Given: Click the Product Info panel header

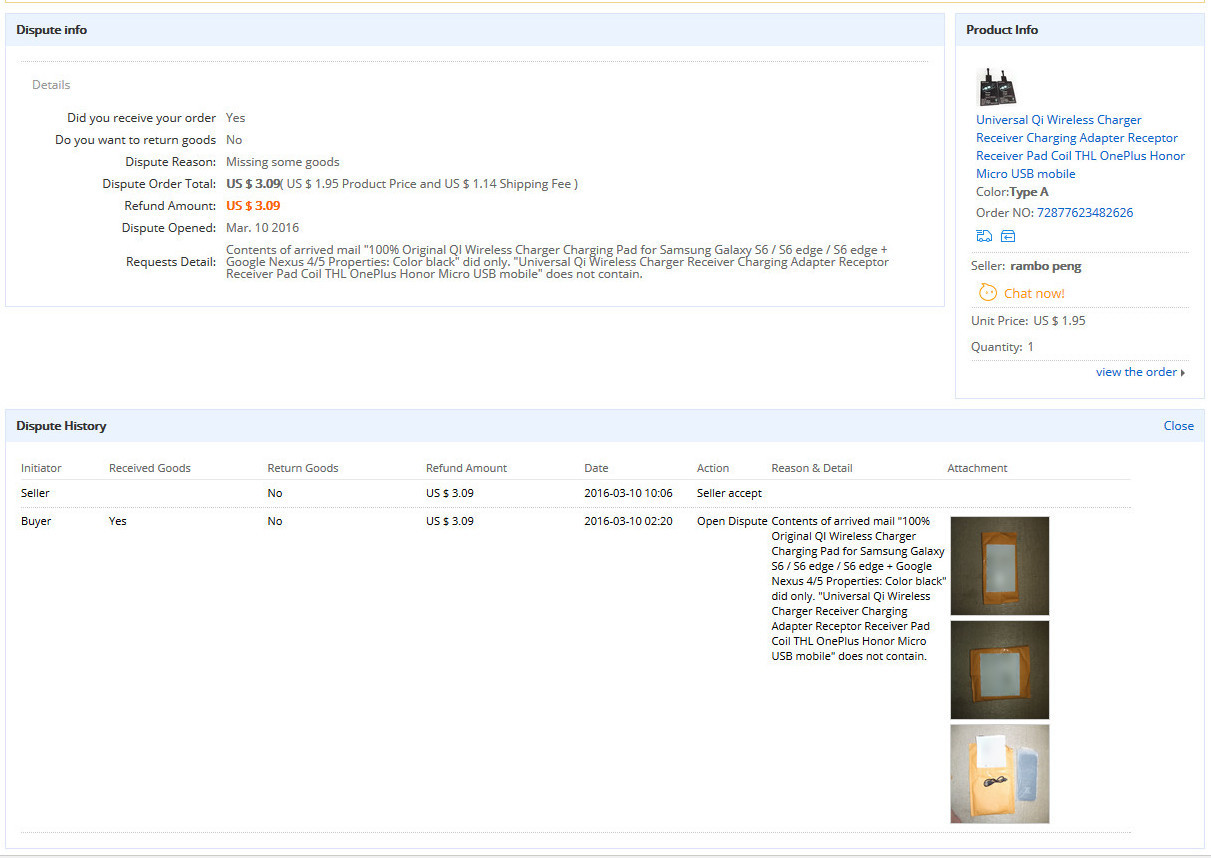Looking at the screenshot, I should (x=1002, y=30).
